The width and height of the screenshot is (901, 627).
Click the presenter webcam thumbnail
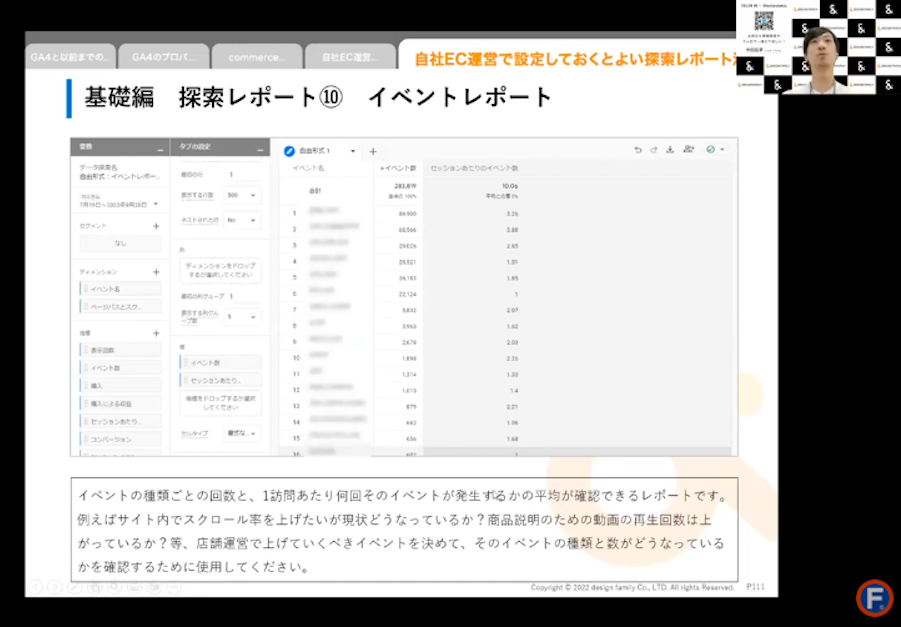[x=819, y=47]
